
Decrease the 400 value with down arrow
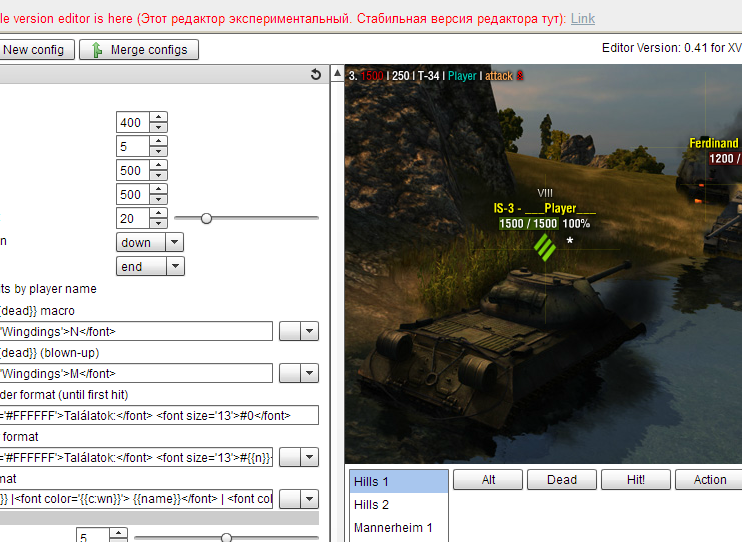pos(159,127)
